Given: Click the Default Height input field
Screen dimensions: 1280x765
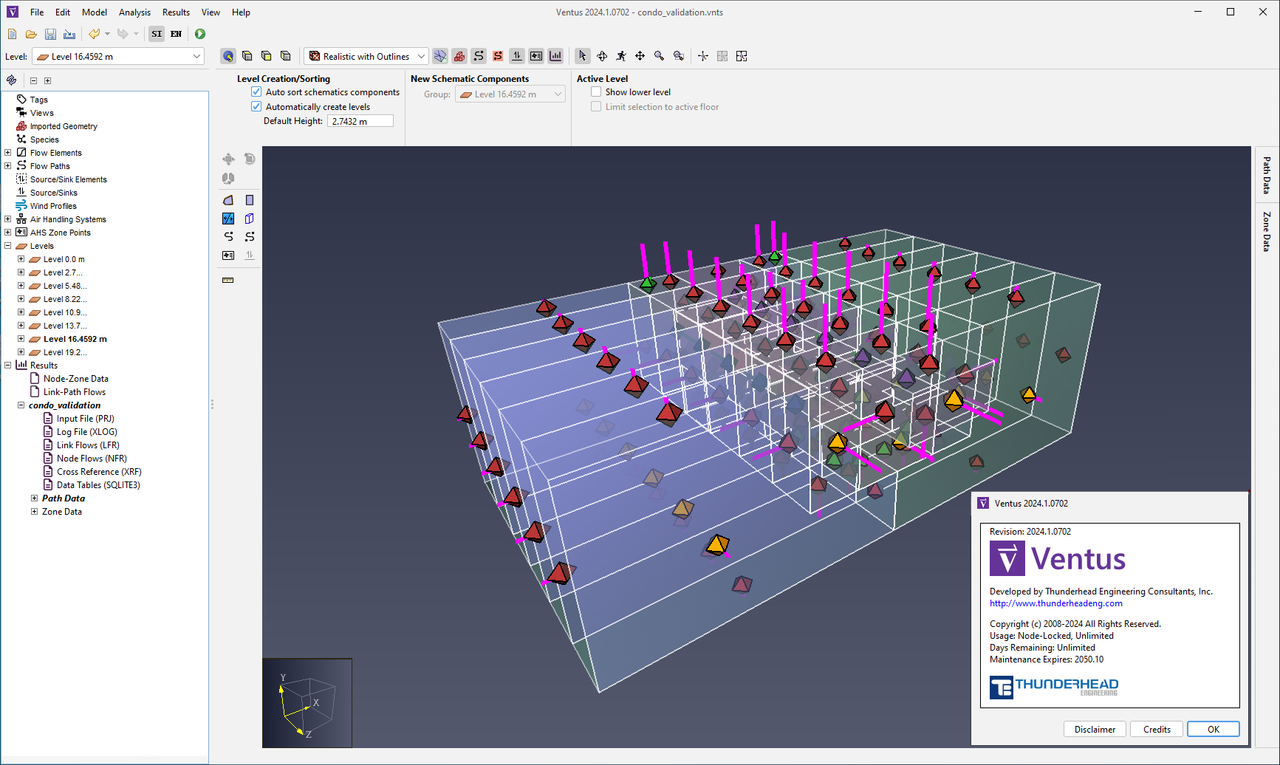Looking at the screenshot, I should 360,121.
